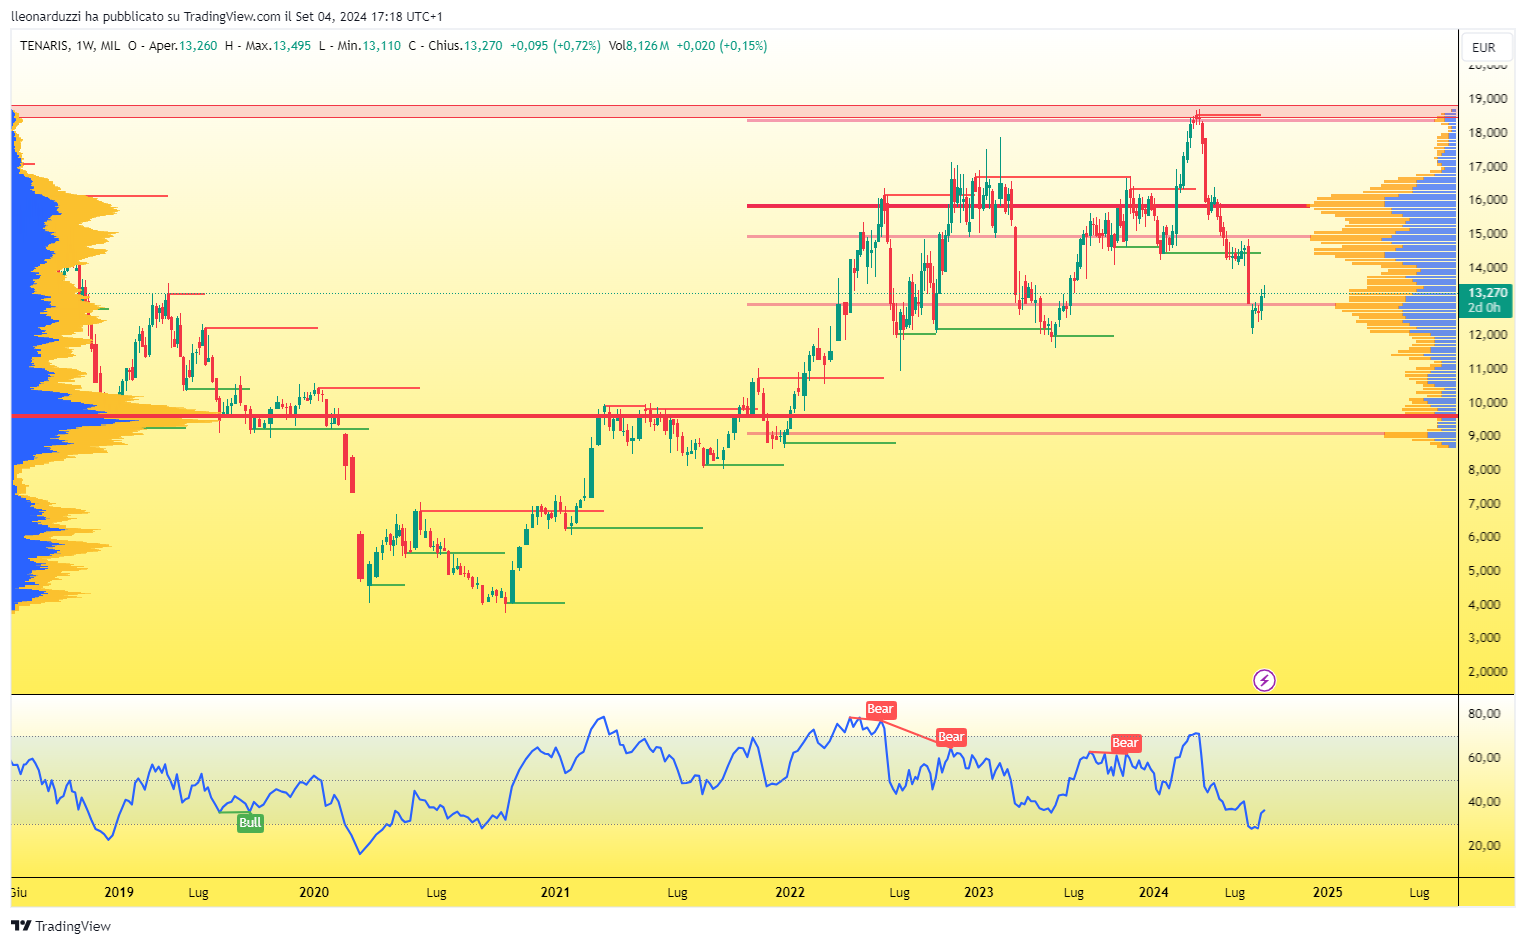Click the 2021 time axis label
Viewport: 1526px width, 944px height.
pyautogui.click(x=555, y=893)
